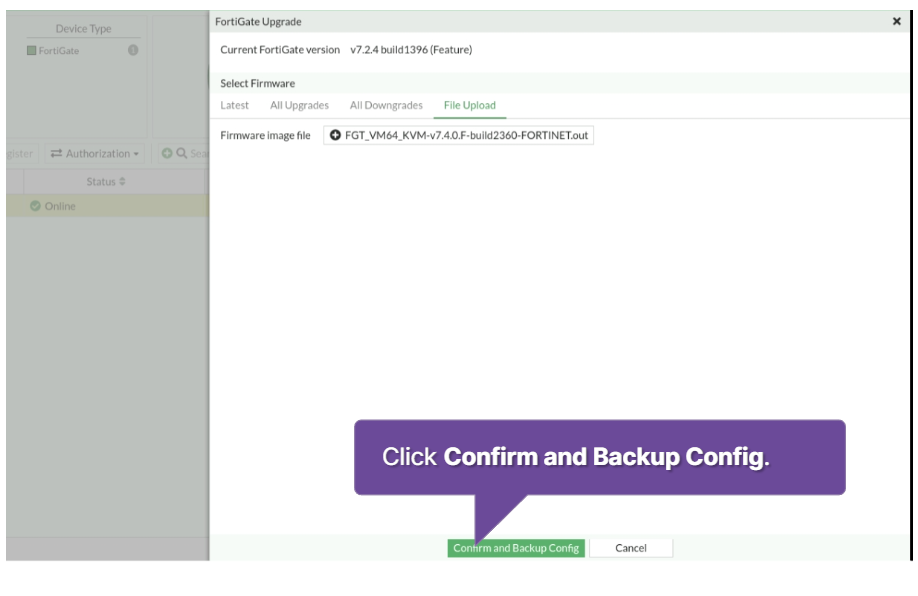Click the plus icon beside firmware file name
Screen dimensions: 918x596
tap(335, 135)
